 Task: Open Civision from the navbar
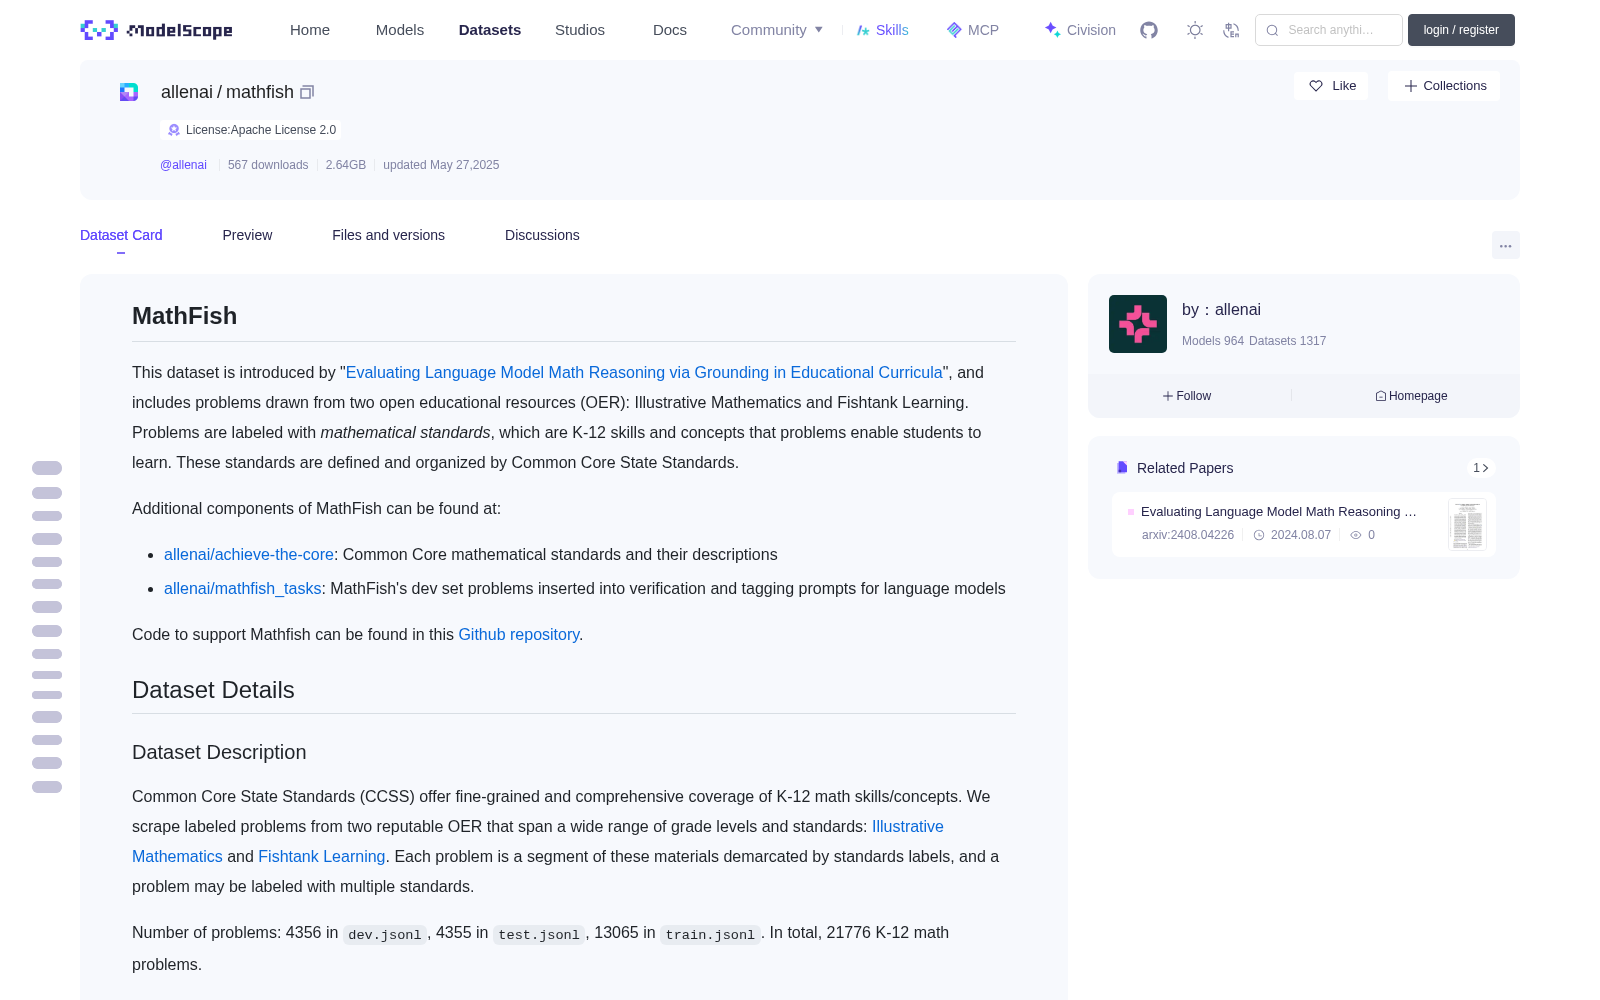coord(1080,30)
